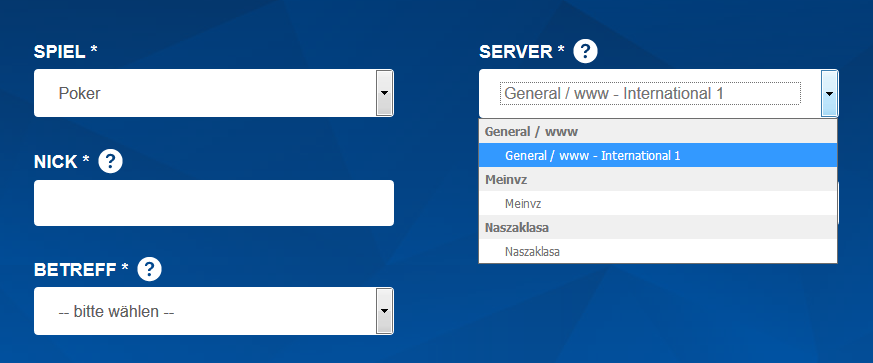The image size is (873, 363).
Task: Open the help icon next to SERVER
Action: point(585,52)
